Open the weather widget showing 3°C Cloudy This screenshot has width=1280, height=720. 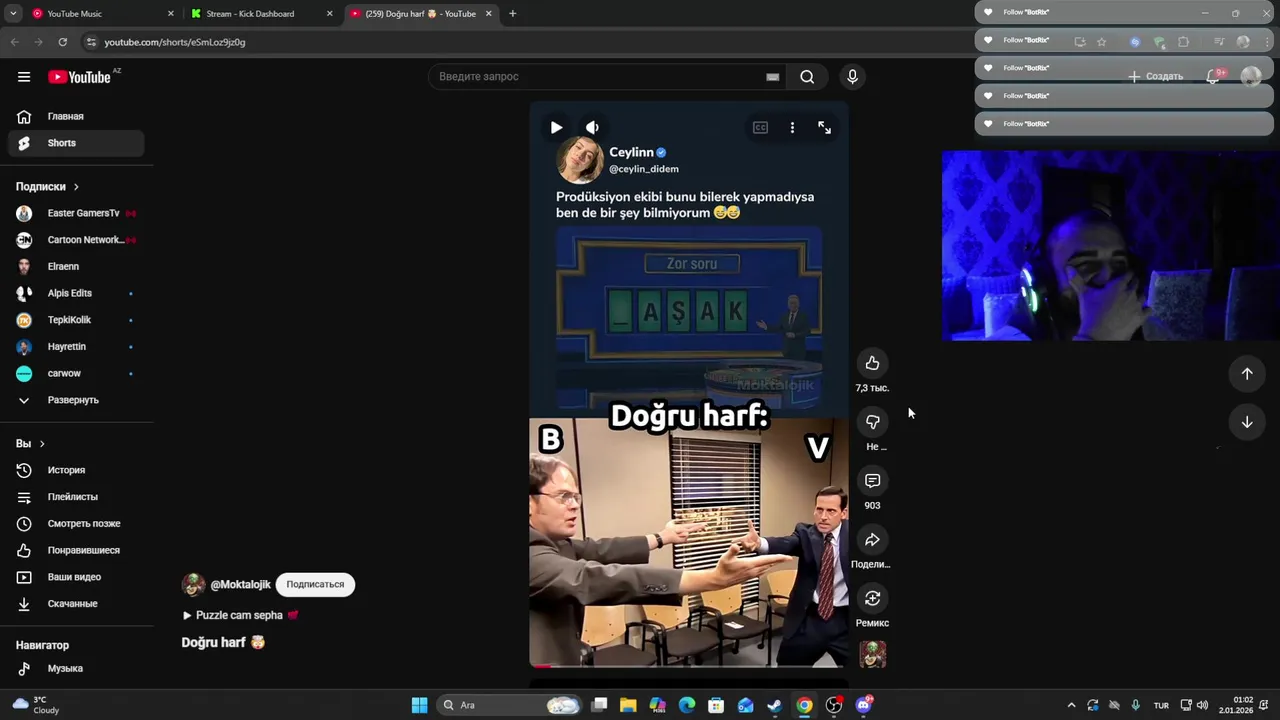(34, 705)
